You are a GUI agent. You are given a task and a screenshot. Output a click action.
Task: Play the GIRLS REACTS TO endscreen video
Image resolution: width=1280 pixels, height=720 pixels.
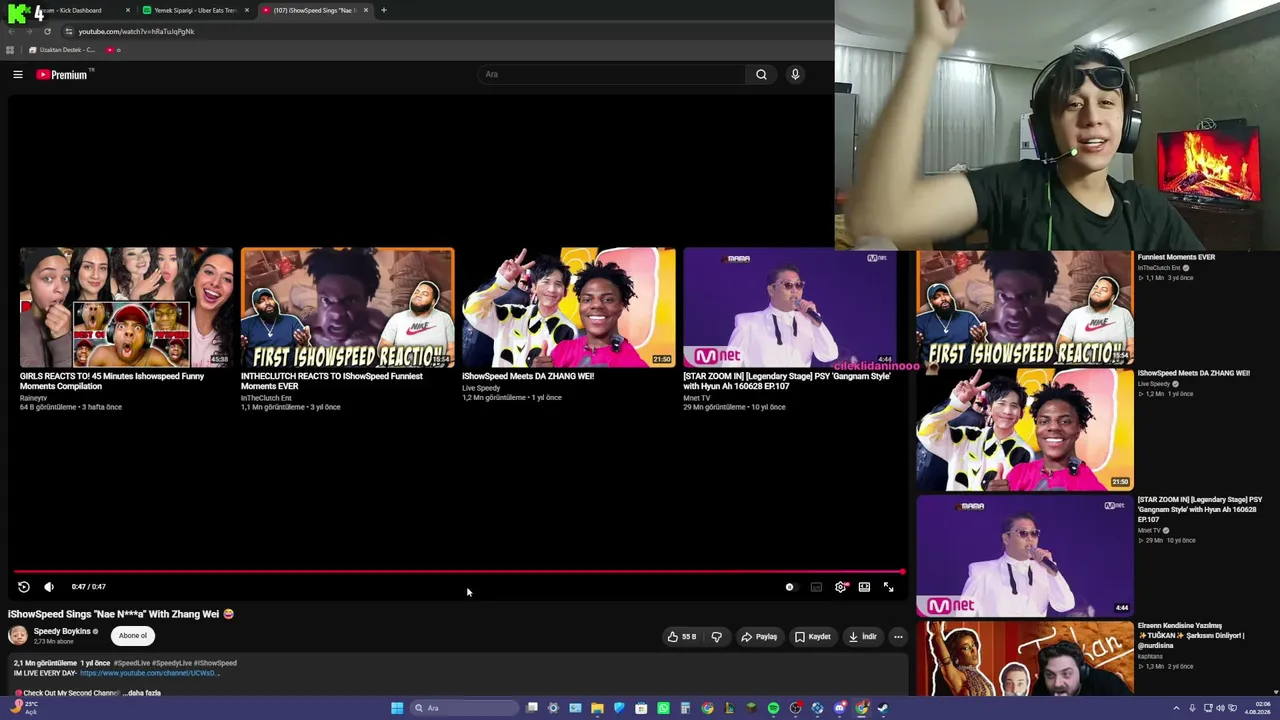pos(126,308)
